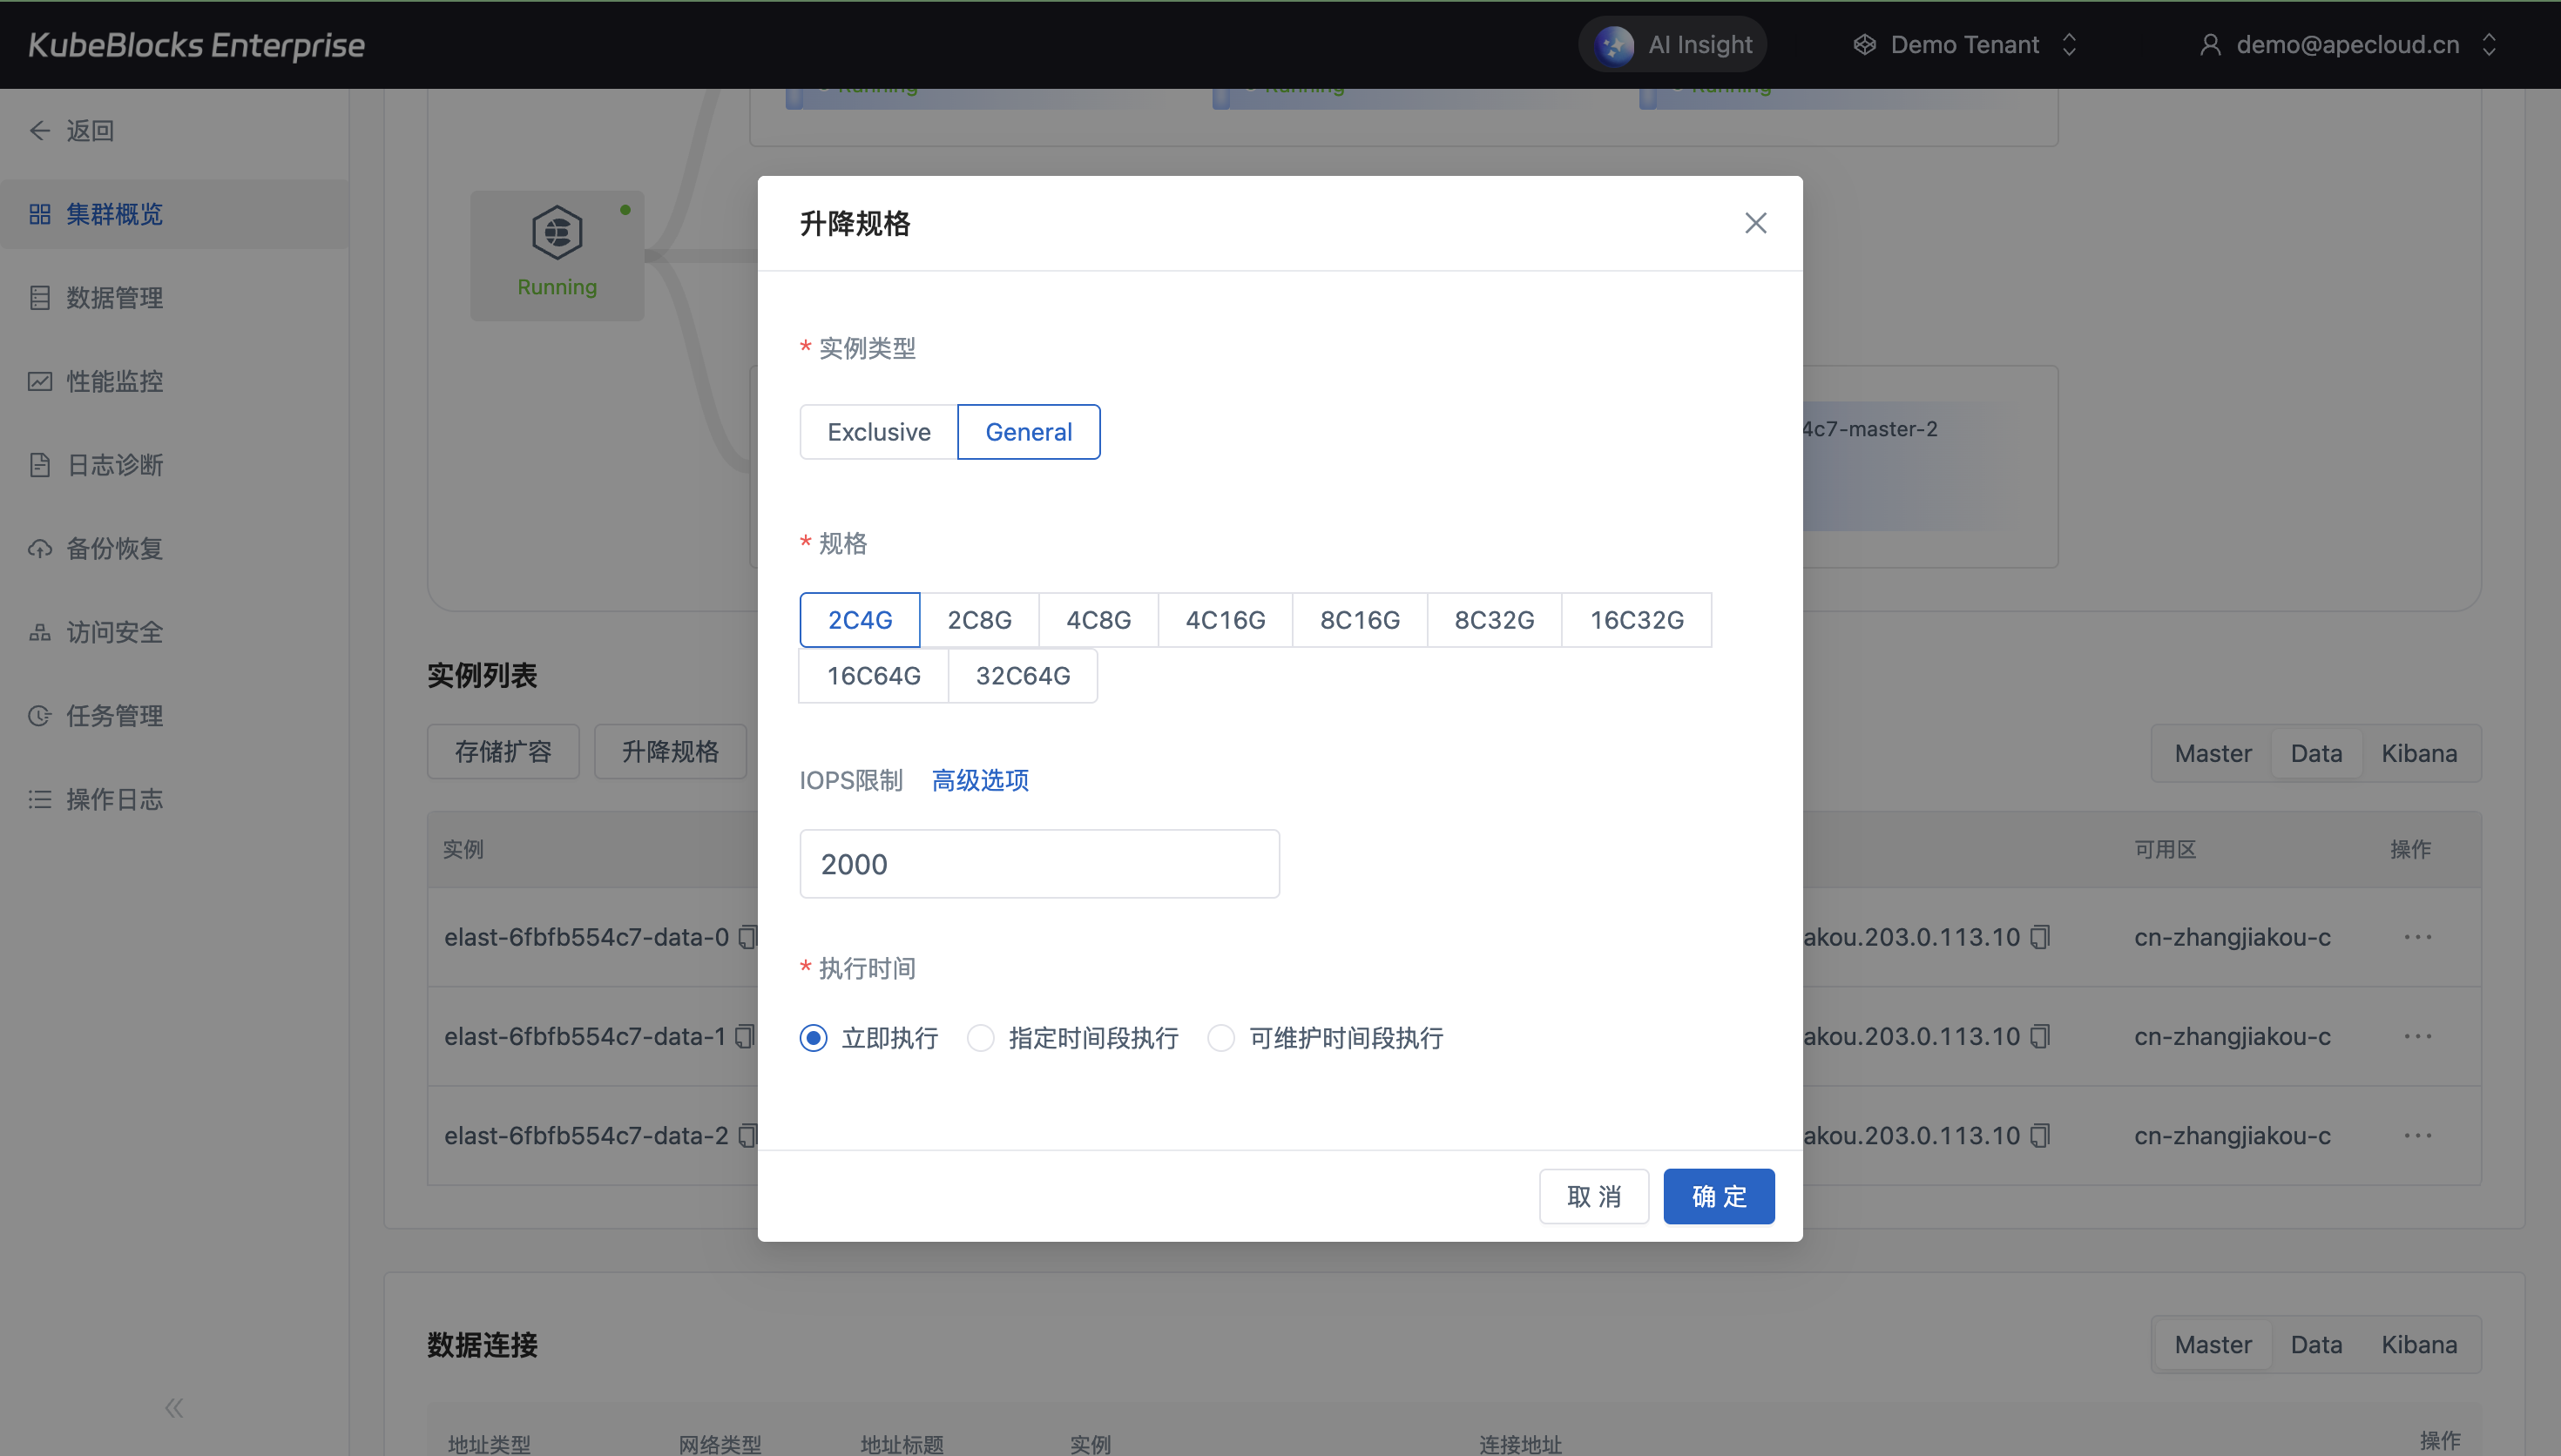Close the 升降规格 dialog with X

click(x=1755, y=223)
